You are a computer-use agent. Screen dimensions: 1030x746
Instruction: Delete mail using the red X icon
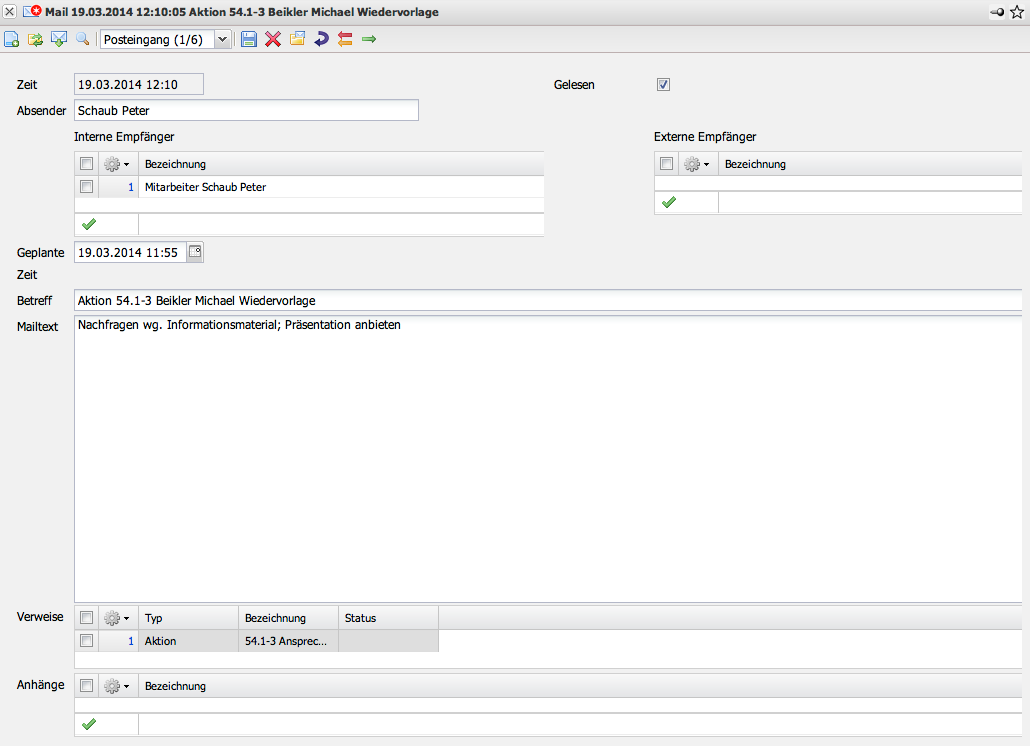click(273, 39)
